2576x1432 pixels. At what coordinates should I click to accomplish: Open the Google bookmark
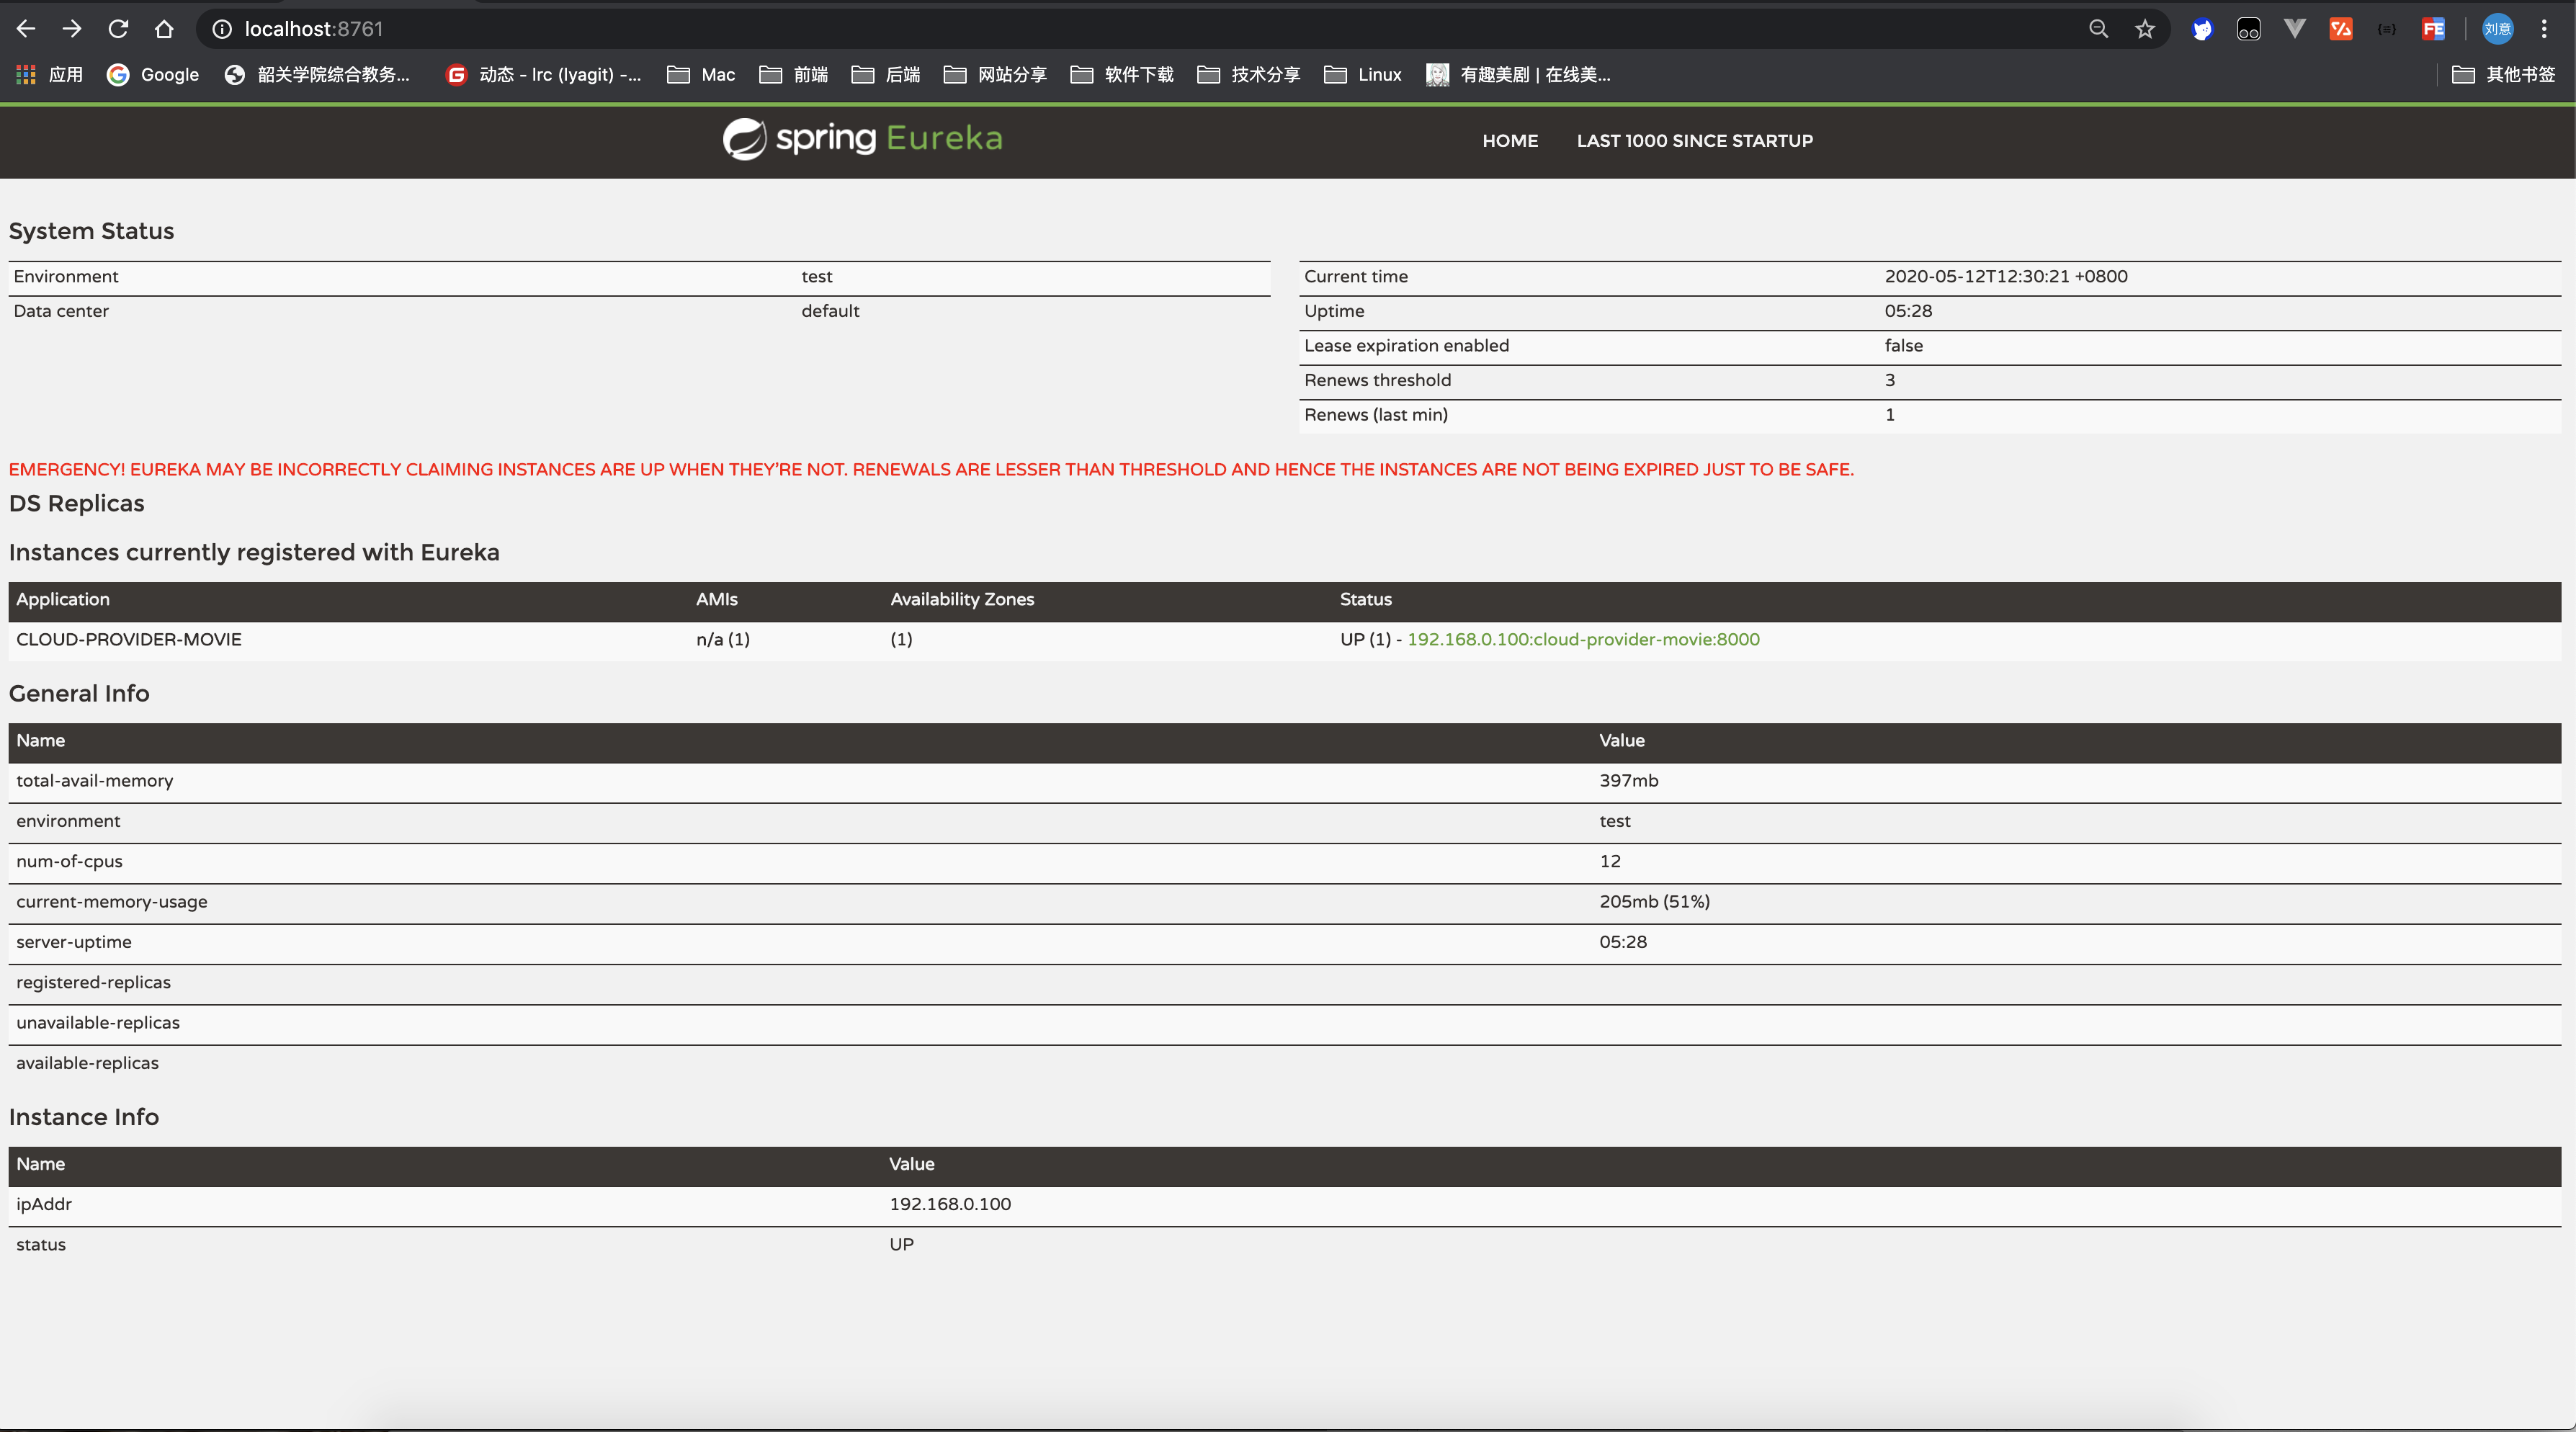tap(153, 75)
